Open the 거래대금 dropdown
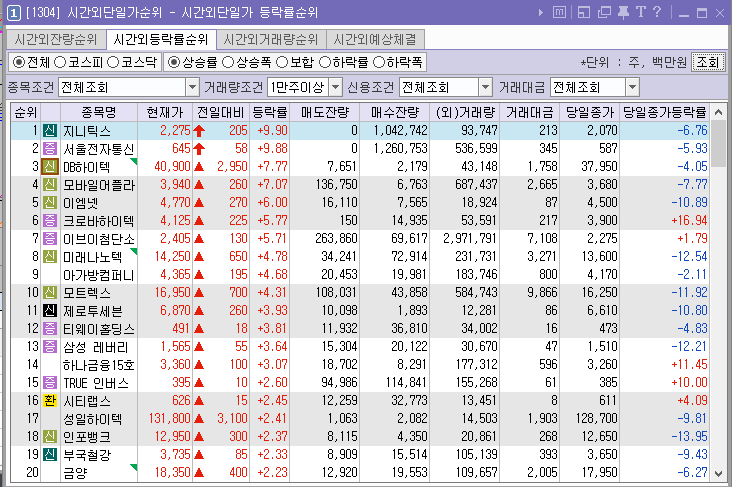Screen dimensions: 732x487 (632, 87)
